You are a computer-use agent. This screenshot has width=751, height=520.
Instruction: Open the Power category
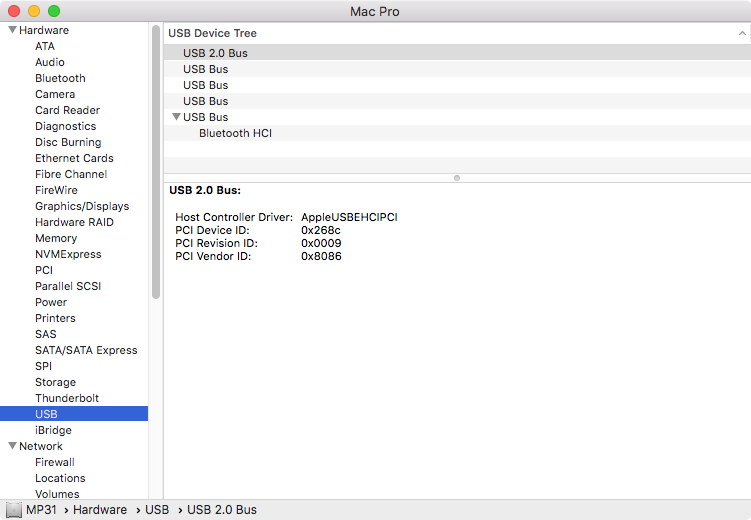[x=51, y=302]
